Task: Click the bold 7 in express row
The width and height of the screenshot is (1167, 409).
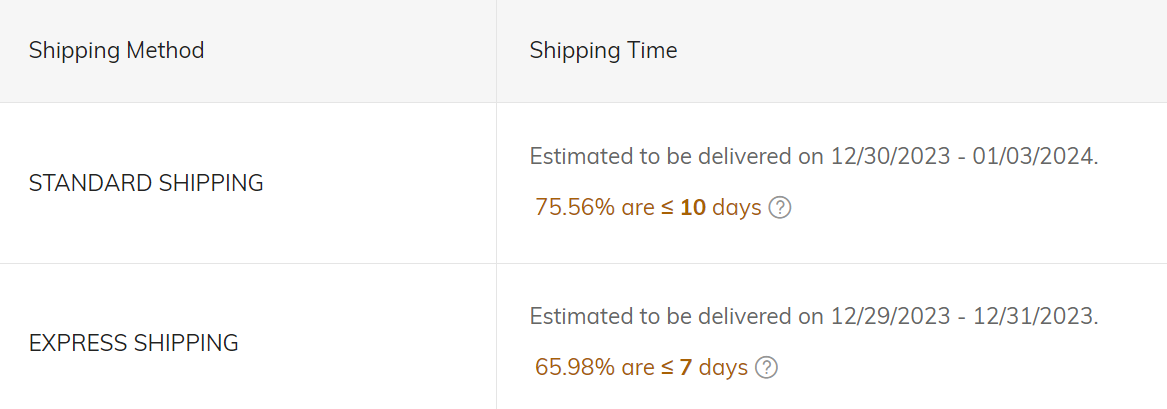Action: coord(686,367)
